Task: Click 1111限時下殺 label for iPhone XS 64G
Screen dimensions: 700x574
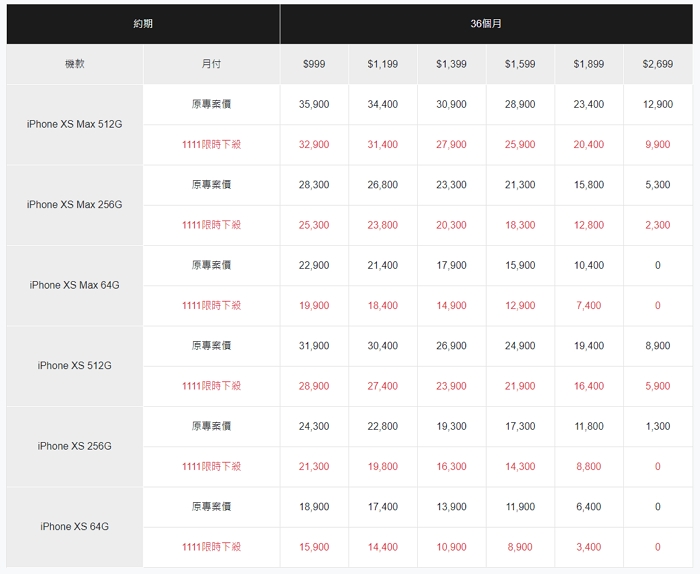Action: [211, 547]
